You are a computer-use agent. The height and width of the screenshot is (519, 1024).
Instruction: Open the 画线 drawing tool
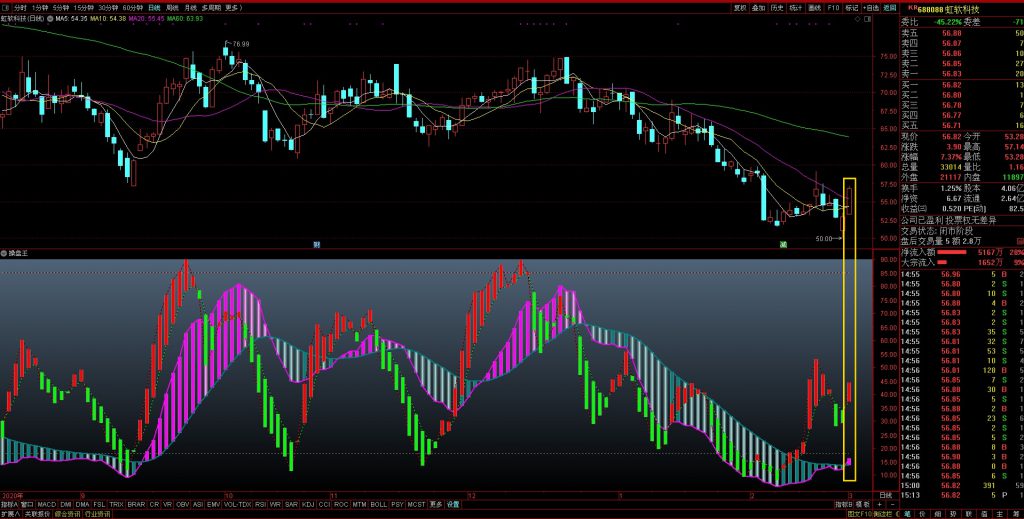click(x=814, y=7)
